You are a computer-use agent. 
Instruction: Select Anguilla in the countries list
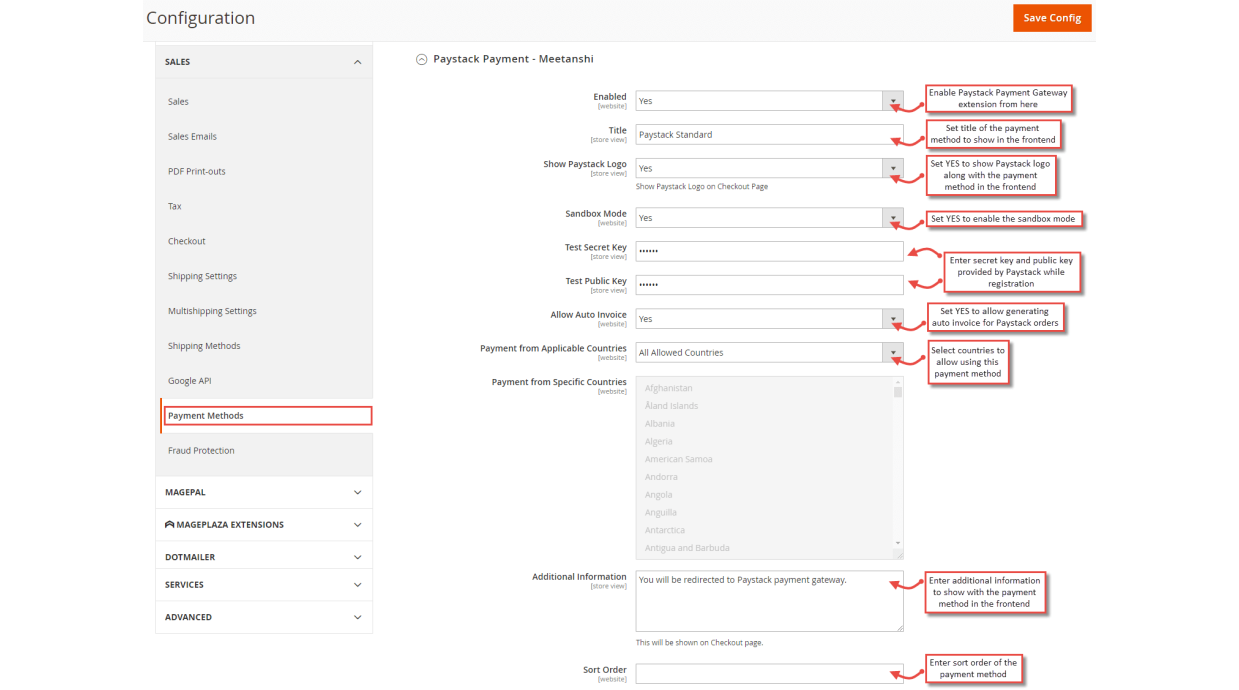(661, 513)
